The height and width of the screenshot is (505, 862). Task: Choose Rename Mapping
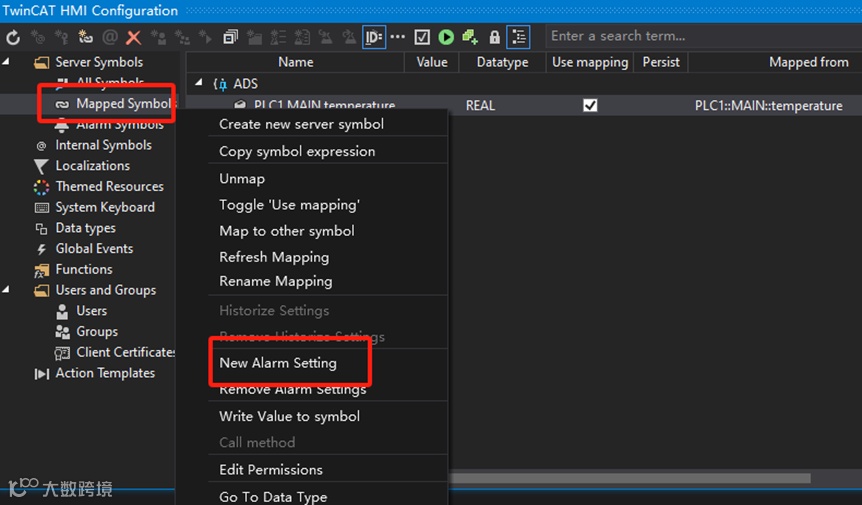pyautogui.click(x=275, y=281)
